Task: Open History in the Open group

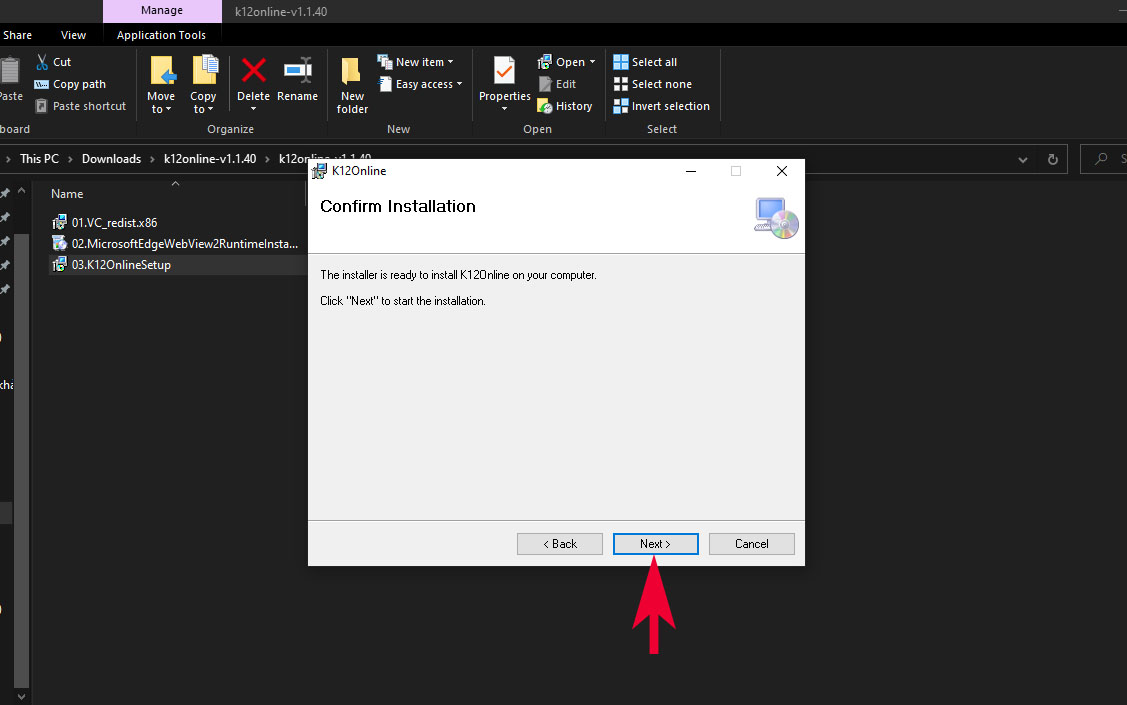Action: click(565, 106)
